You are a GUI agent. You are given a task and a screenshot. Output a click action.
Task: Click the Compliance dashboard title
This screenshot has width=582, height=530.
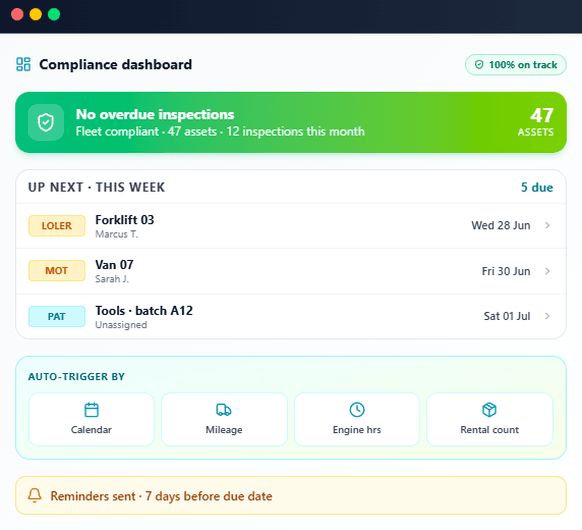click(x=116, y=65)
